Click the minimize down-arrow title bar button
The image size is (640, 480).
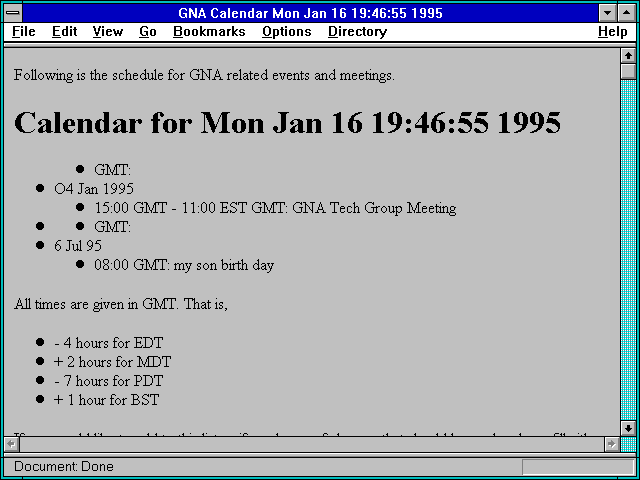tap(607, 13)
